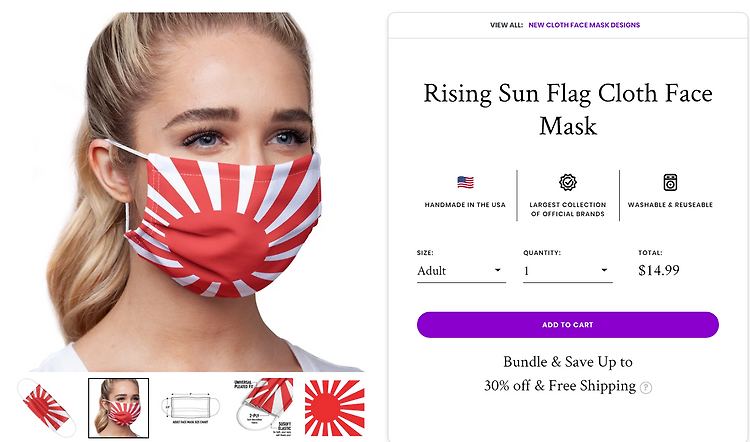View the mask size chart thumbnail
This screenshot has height=442, width=750.
pyautogui.click(x=190, y=409)
